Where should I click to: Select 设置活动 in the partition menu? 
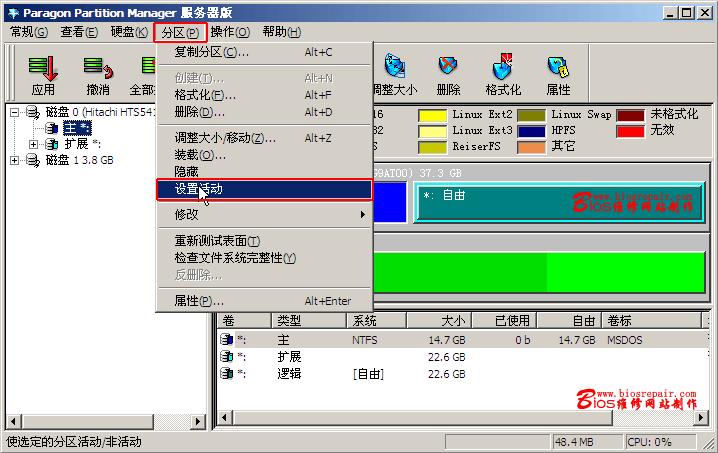coord(265,189)
